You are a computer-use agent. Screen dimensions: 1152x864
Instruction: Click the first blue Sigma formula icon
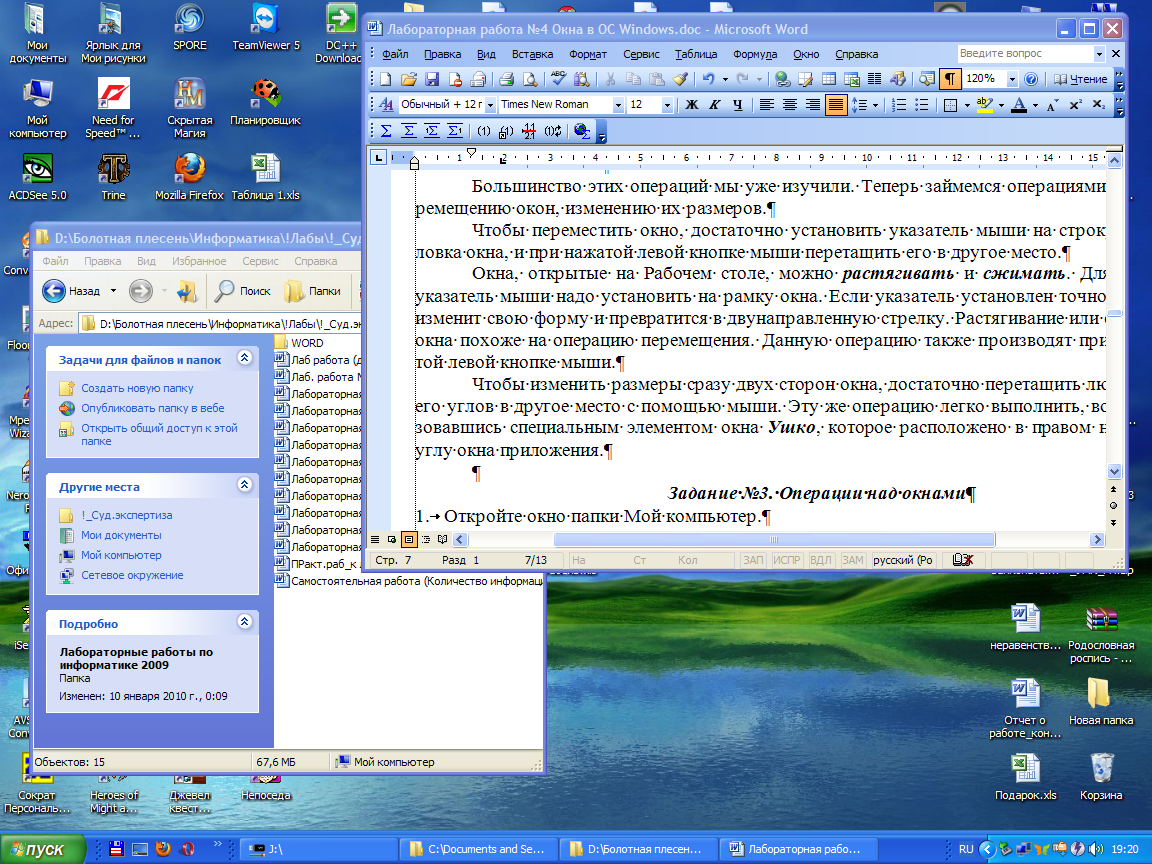point(386,131)
